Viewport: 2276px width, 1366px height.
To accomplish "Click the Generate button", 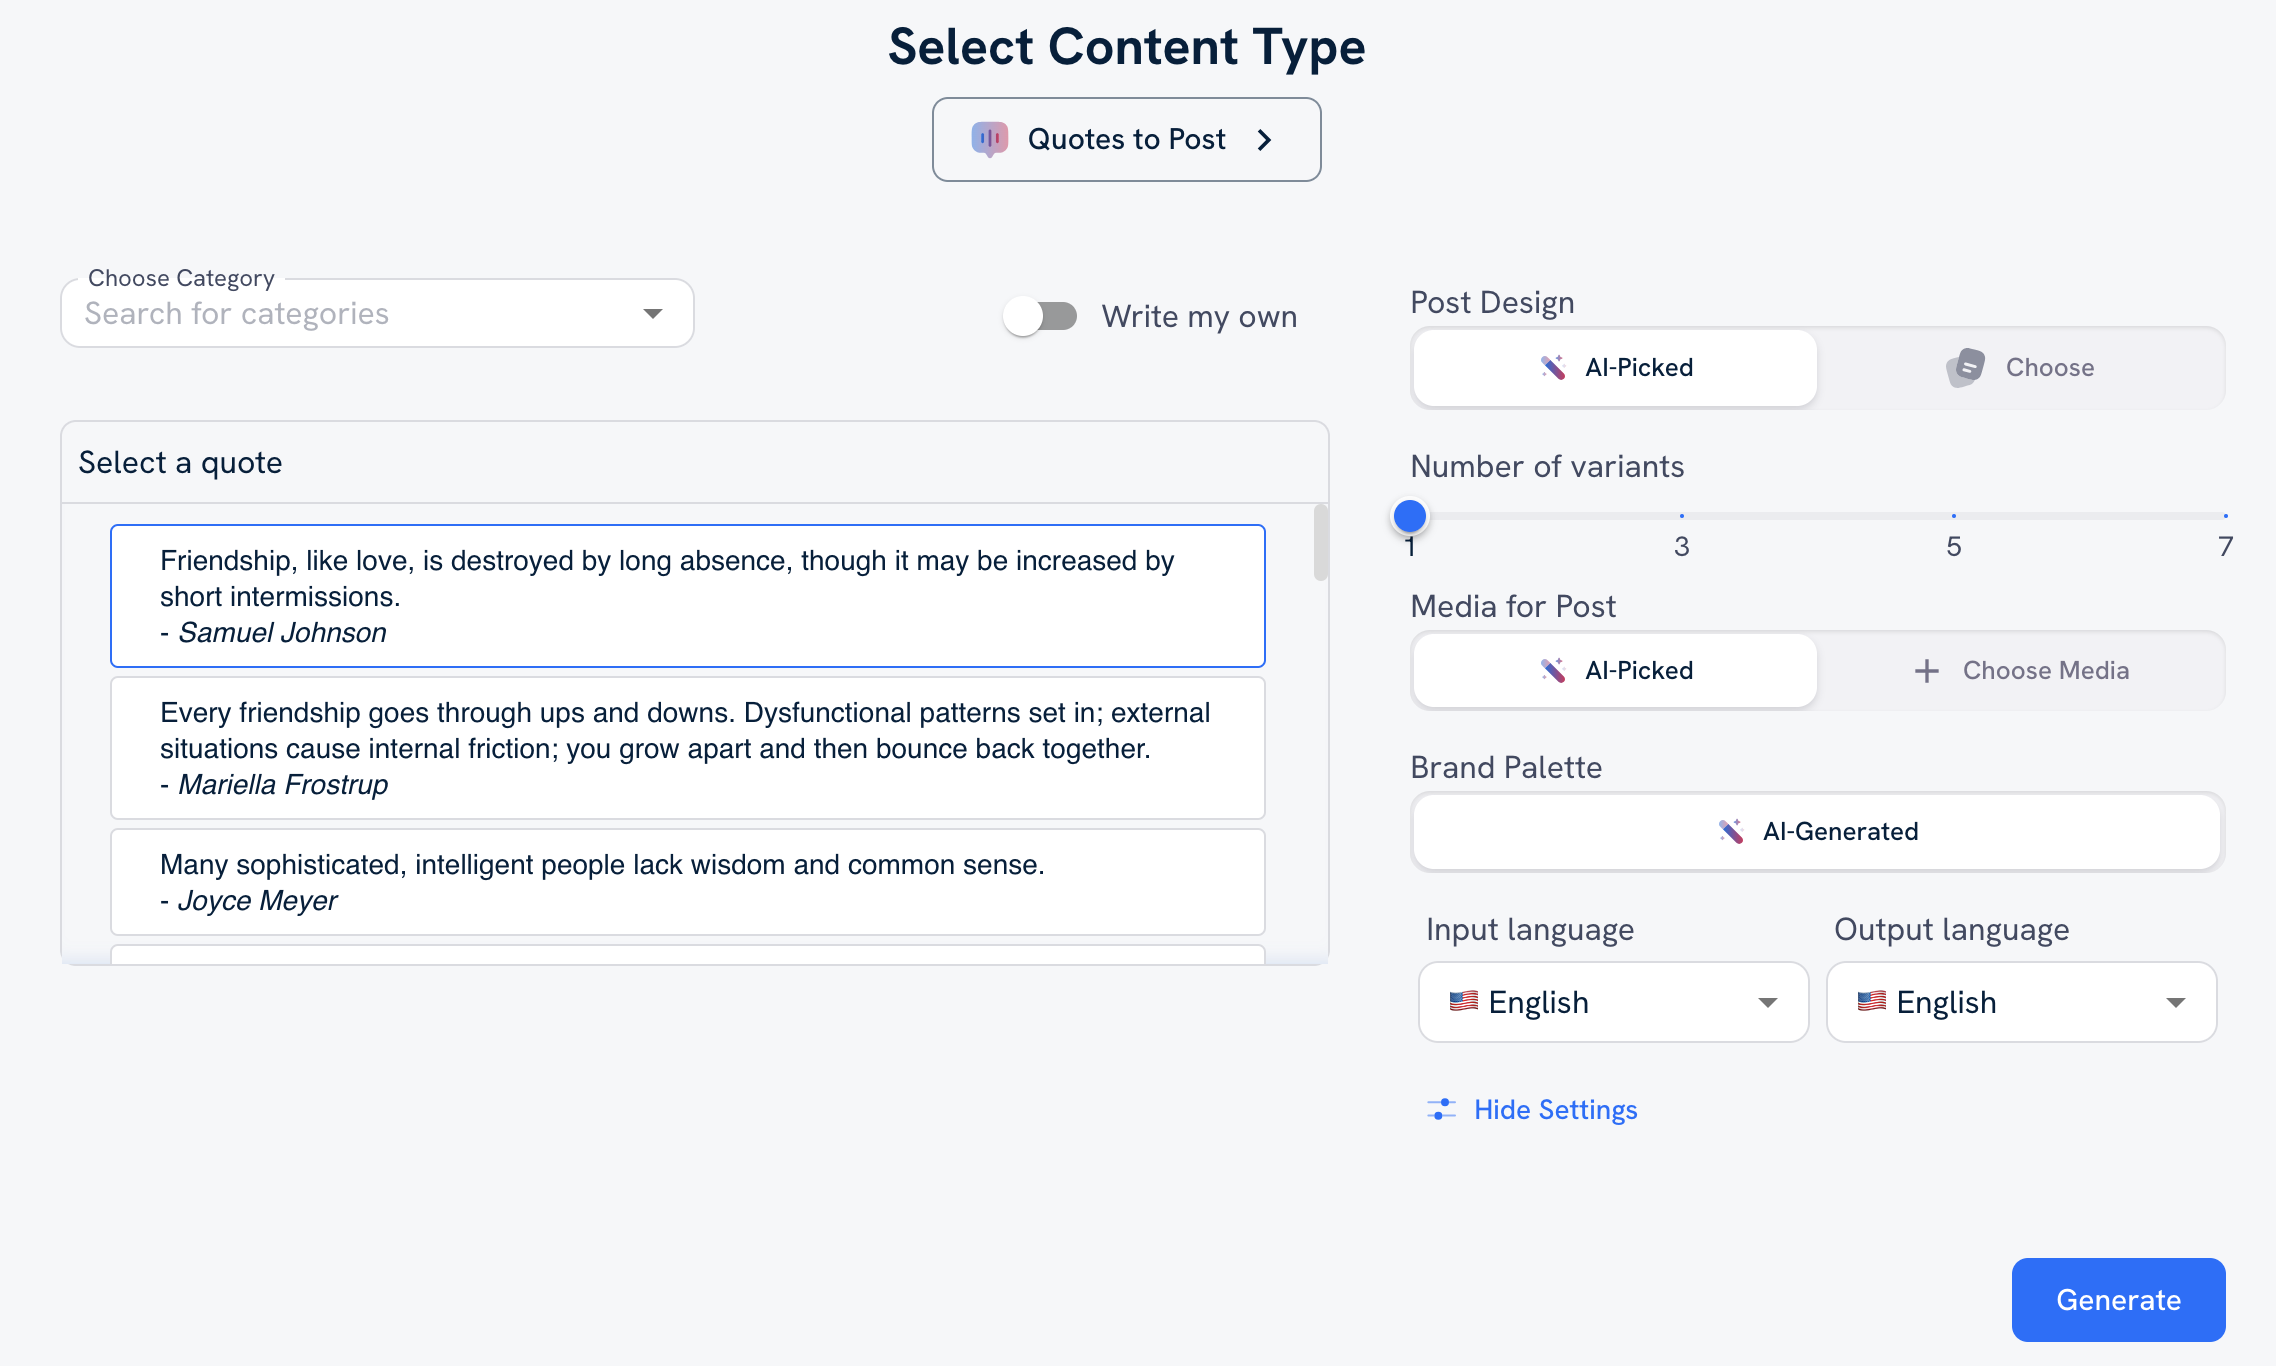I will tap(2117, 1299).
